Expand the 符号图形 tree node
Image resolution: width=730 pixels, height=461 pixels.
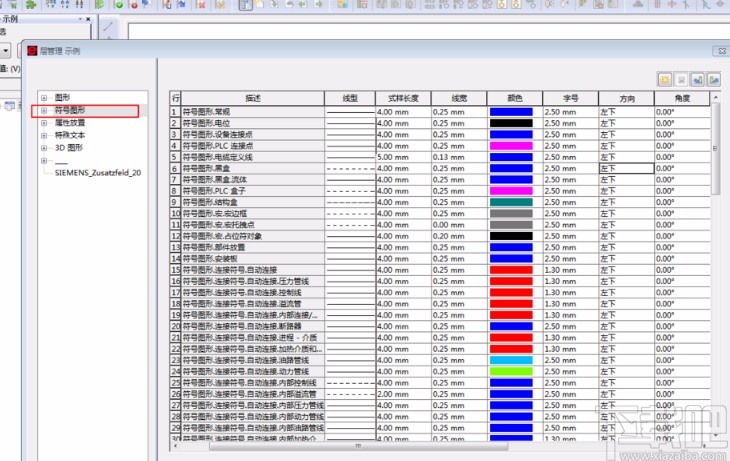(44, 110)
